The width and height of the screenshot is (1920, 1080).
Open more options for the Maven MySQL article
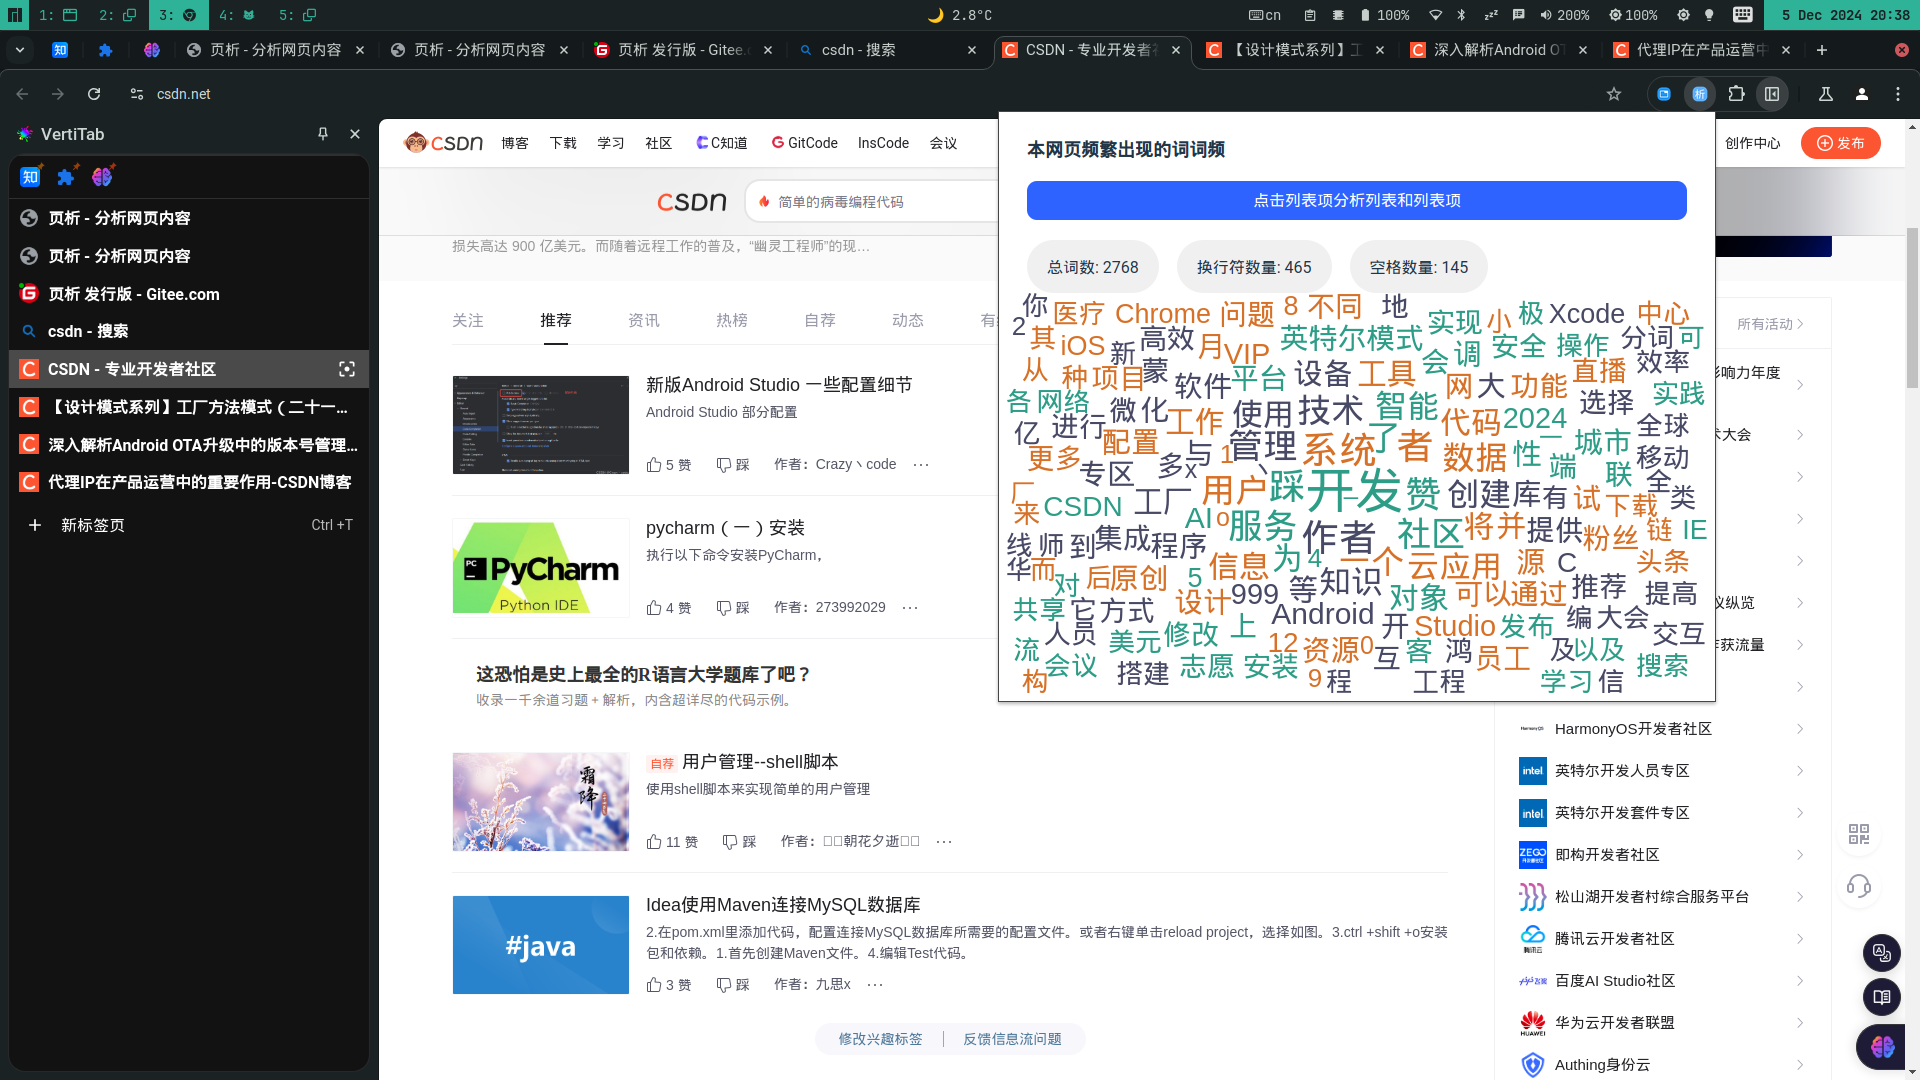[x=875, y=985]
